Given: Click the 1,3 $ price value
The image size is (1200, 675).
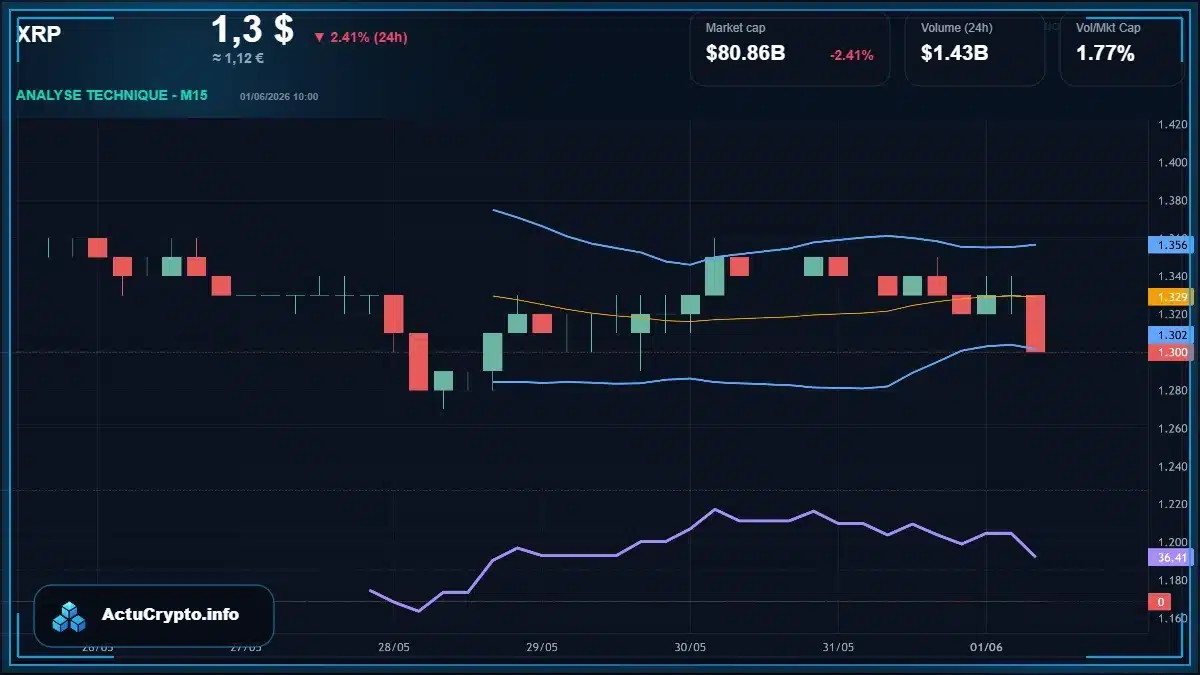Looking at the screenshot, I should coord(252,29).
